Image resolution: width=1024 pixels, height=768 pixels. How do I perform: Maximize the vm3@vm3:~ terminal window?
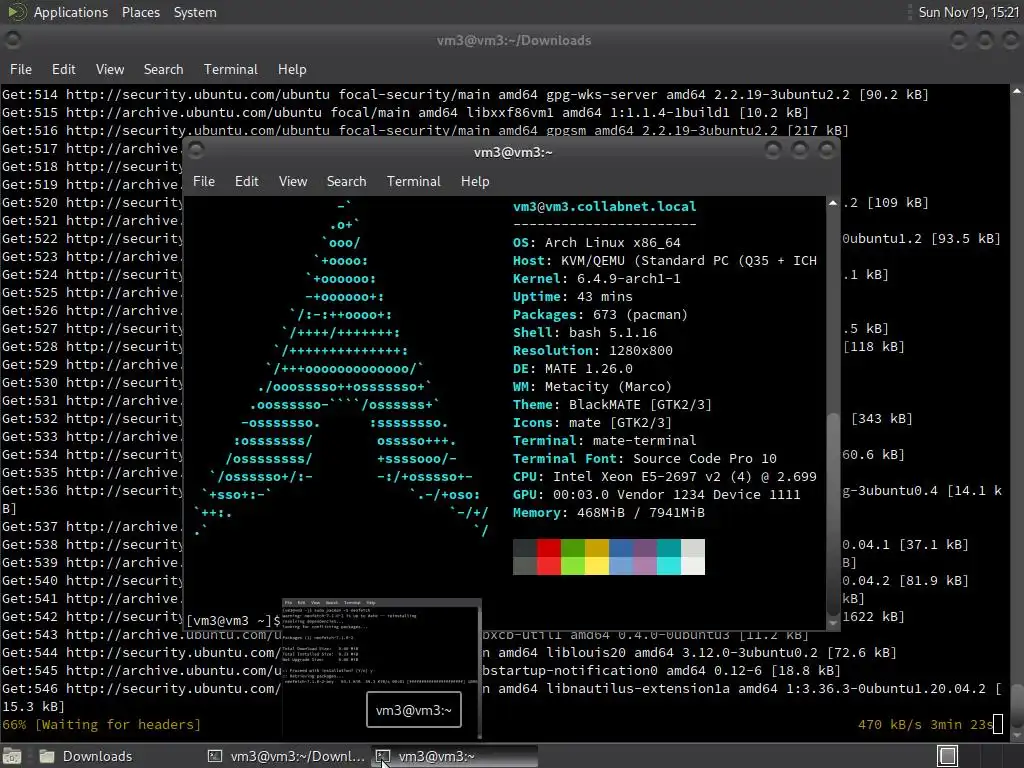tap(800, 151)
